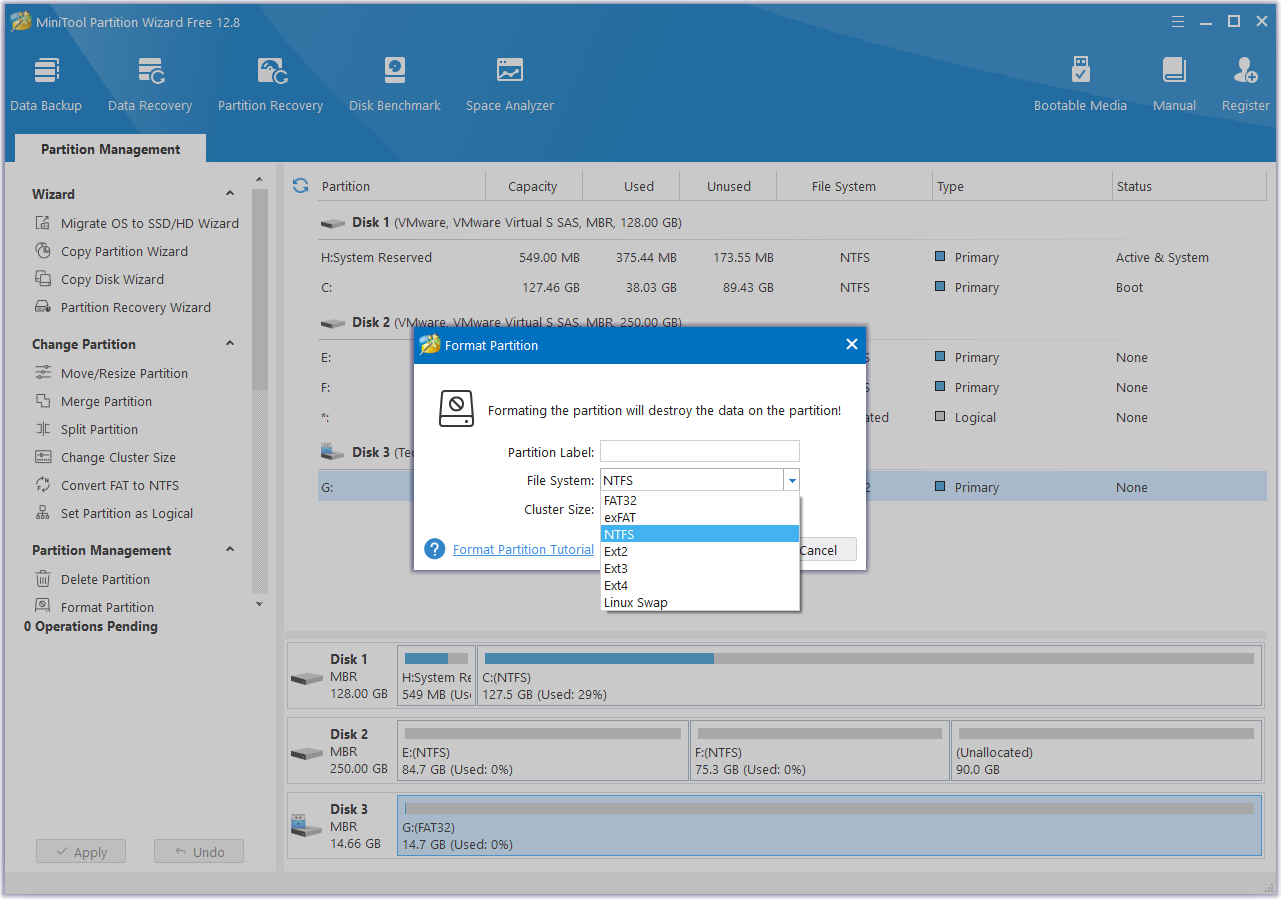Click in the Partition Label field
Screen dimensions: 1281x899
699,452
